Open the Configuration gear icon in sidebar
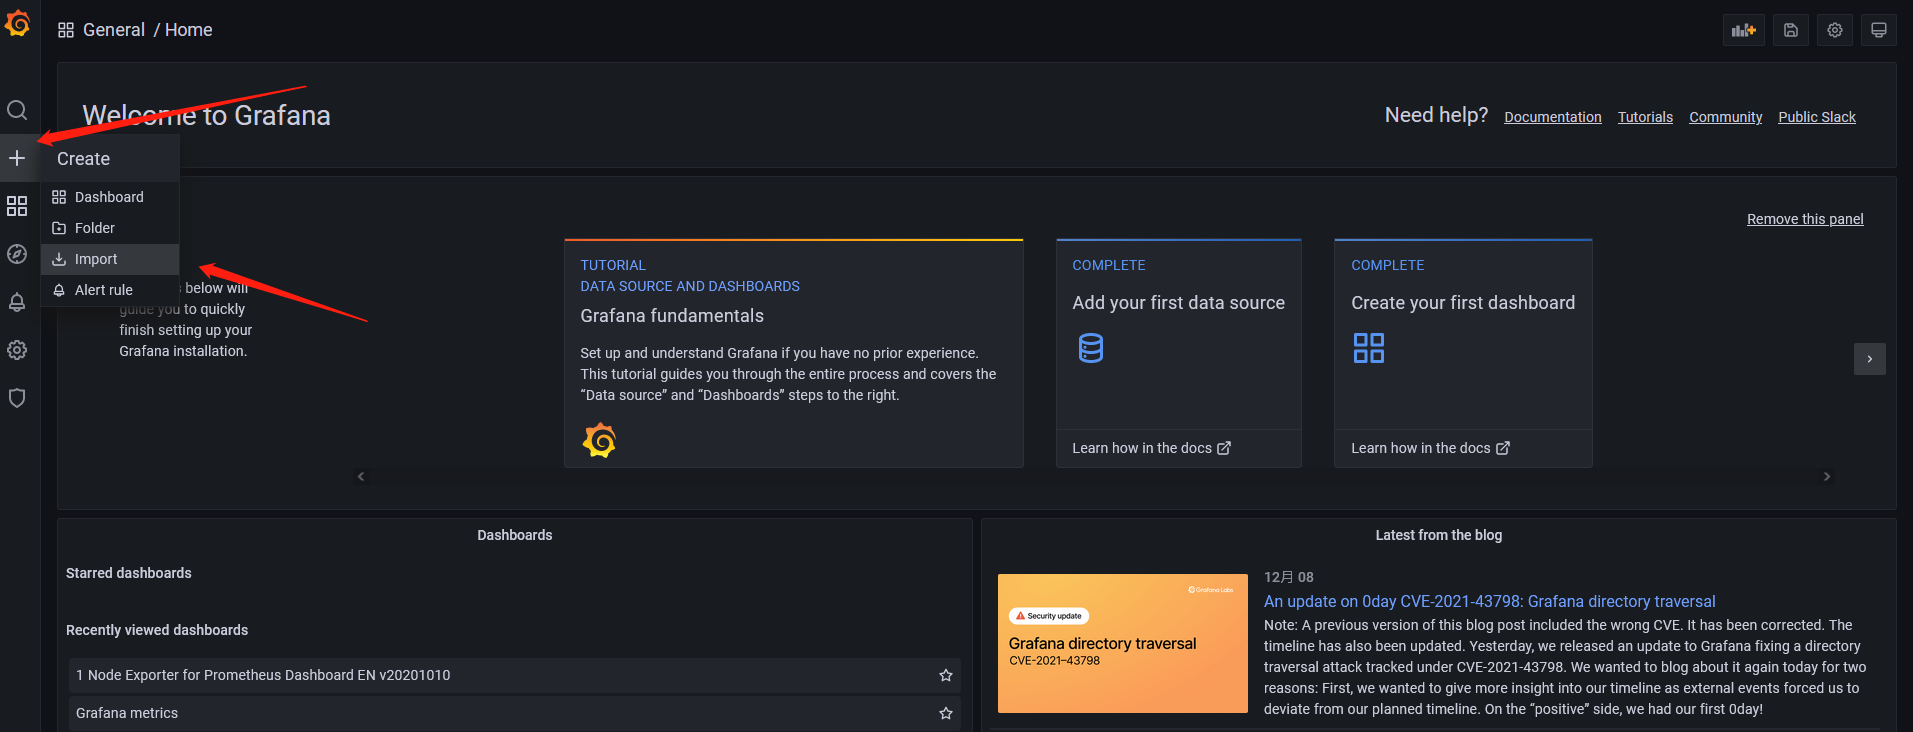The height and width of the screenshot is (732, 1913). [x=17, y=350]
